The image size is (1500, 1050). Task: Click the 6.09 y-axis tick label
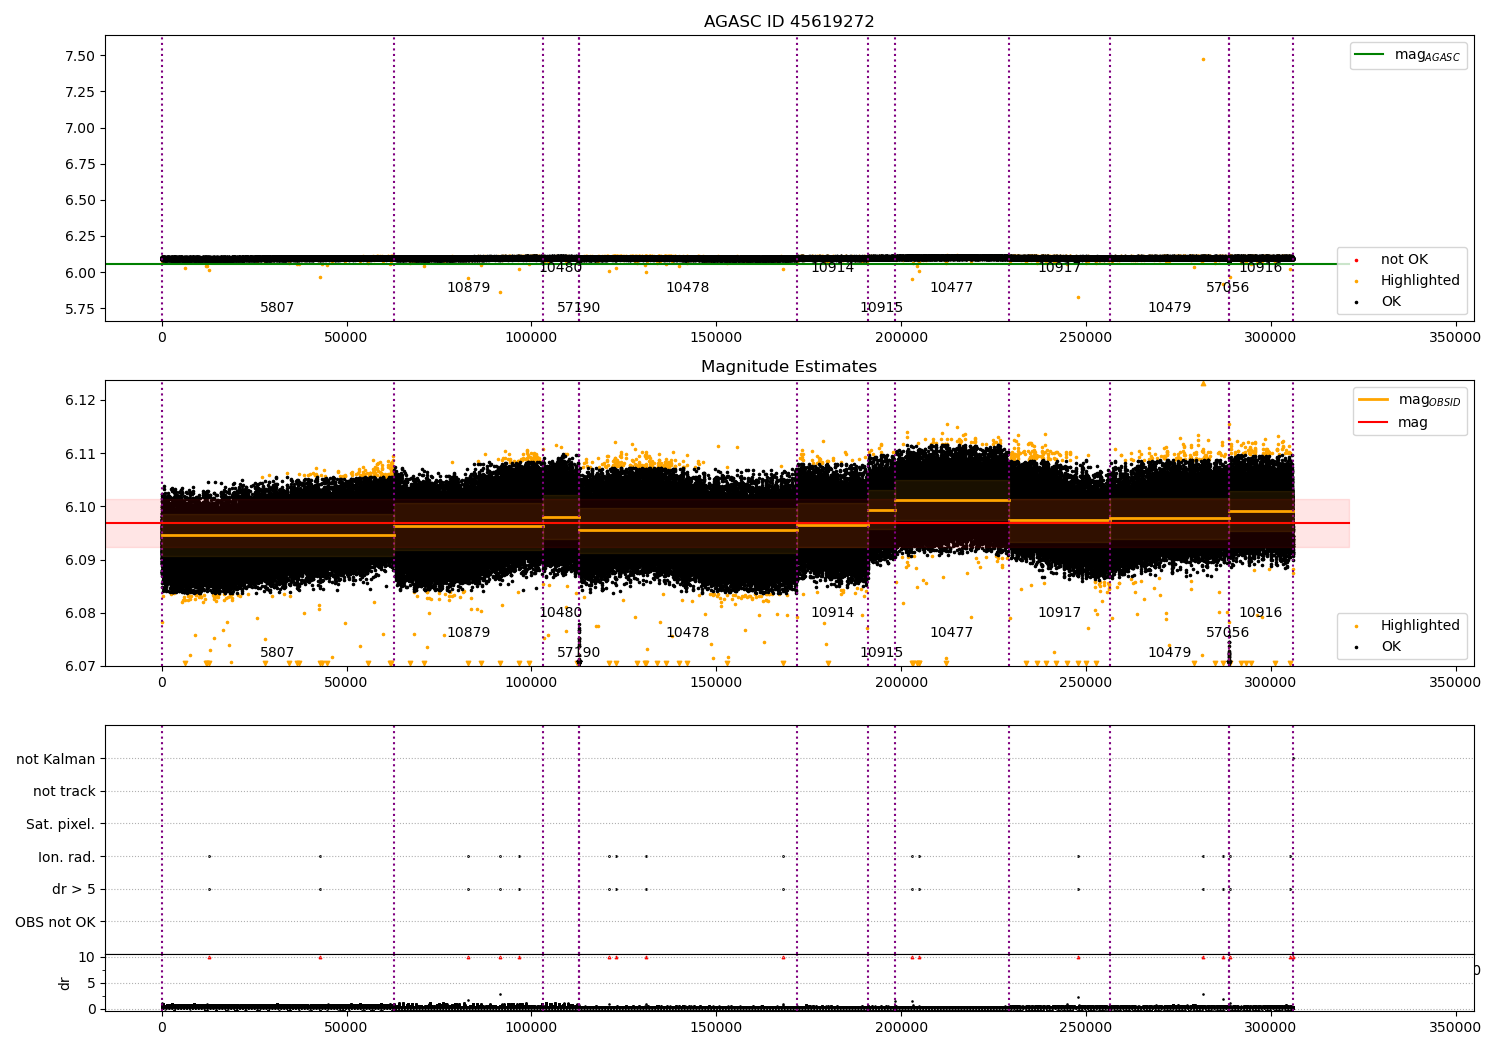point(78,560)
